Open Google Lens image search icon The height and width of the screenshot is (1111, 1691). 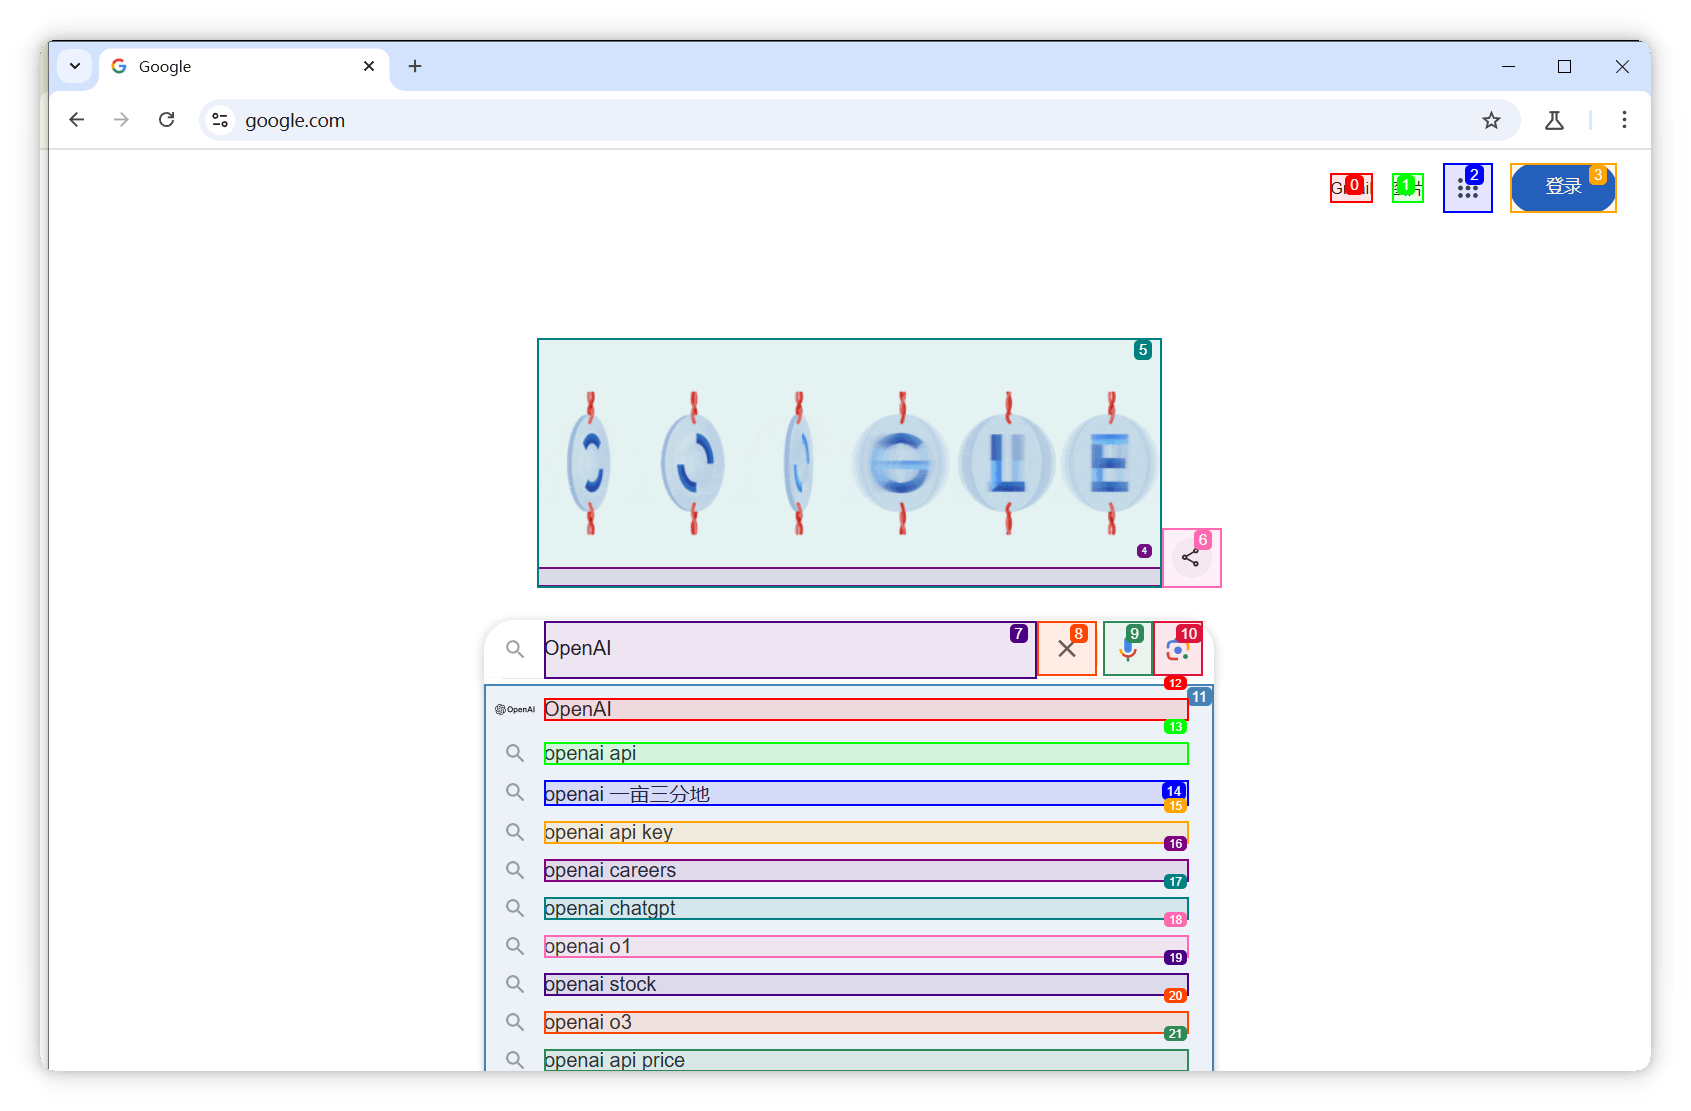point(1178,649)
